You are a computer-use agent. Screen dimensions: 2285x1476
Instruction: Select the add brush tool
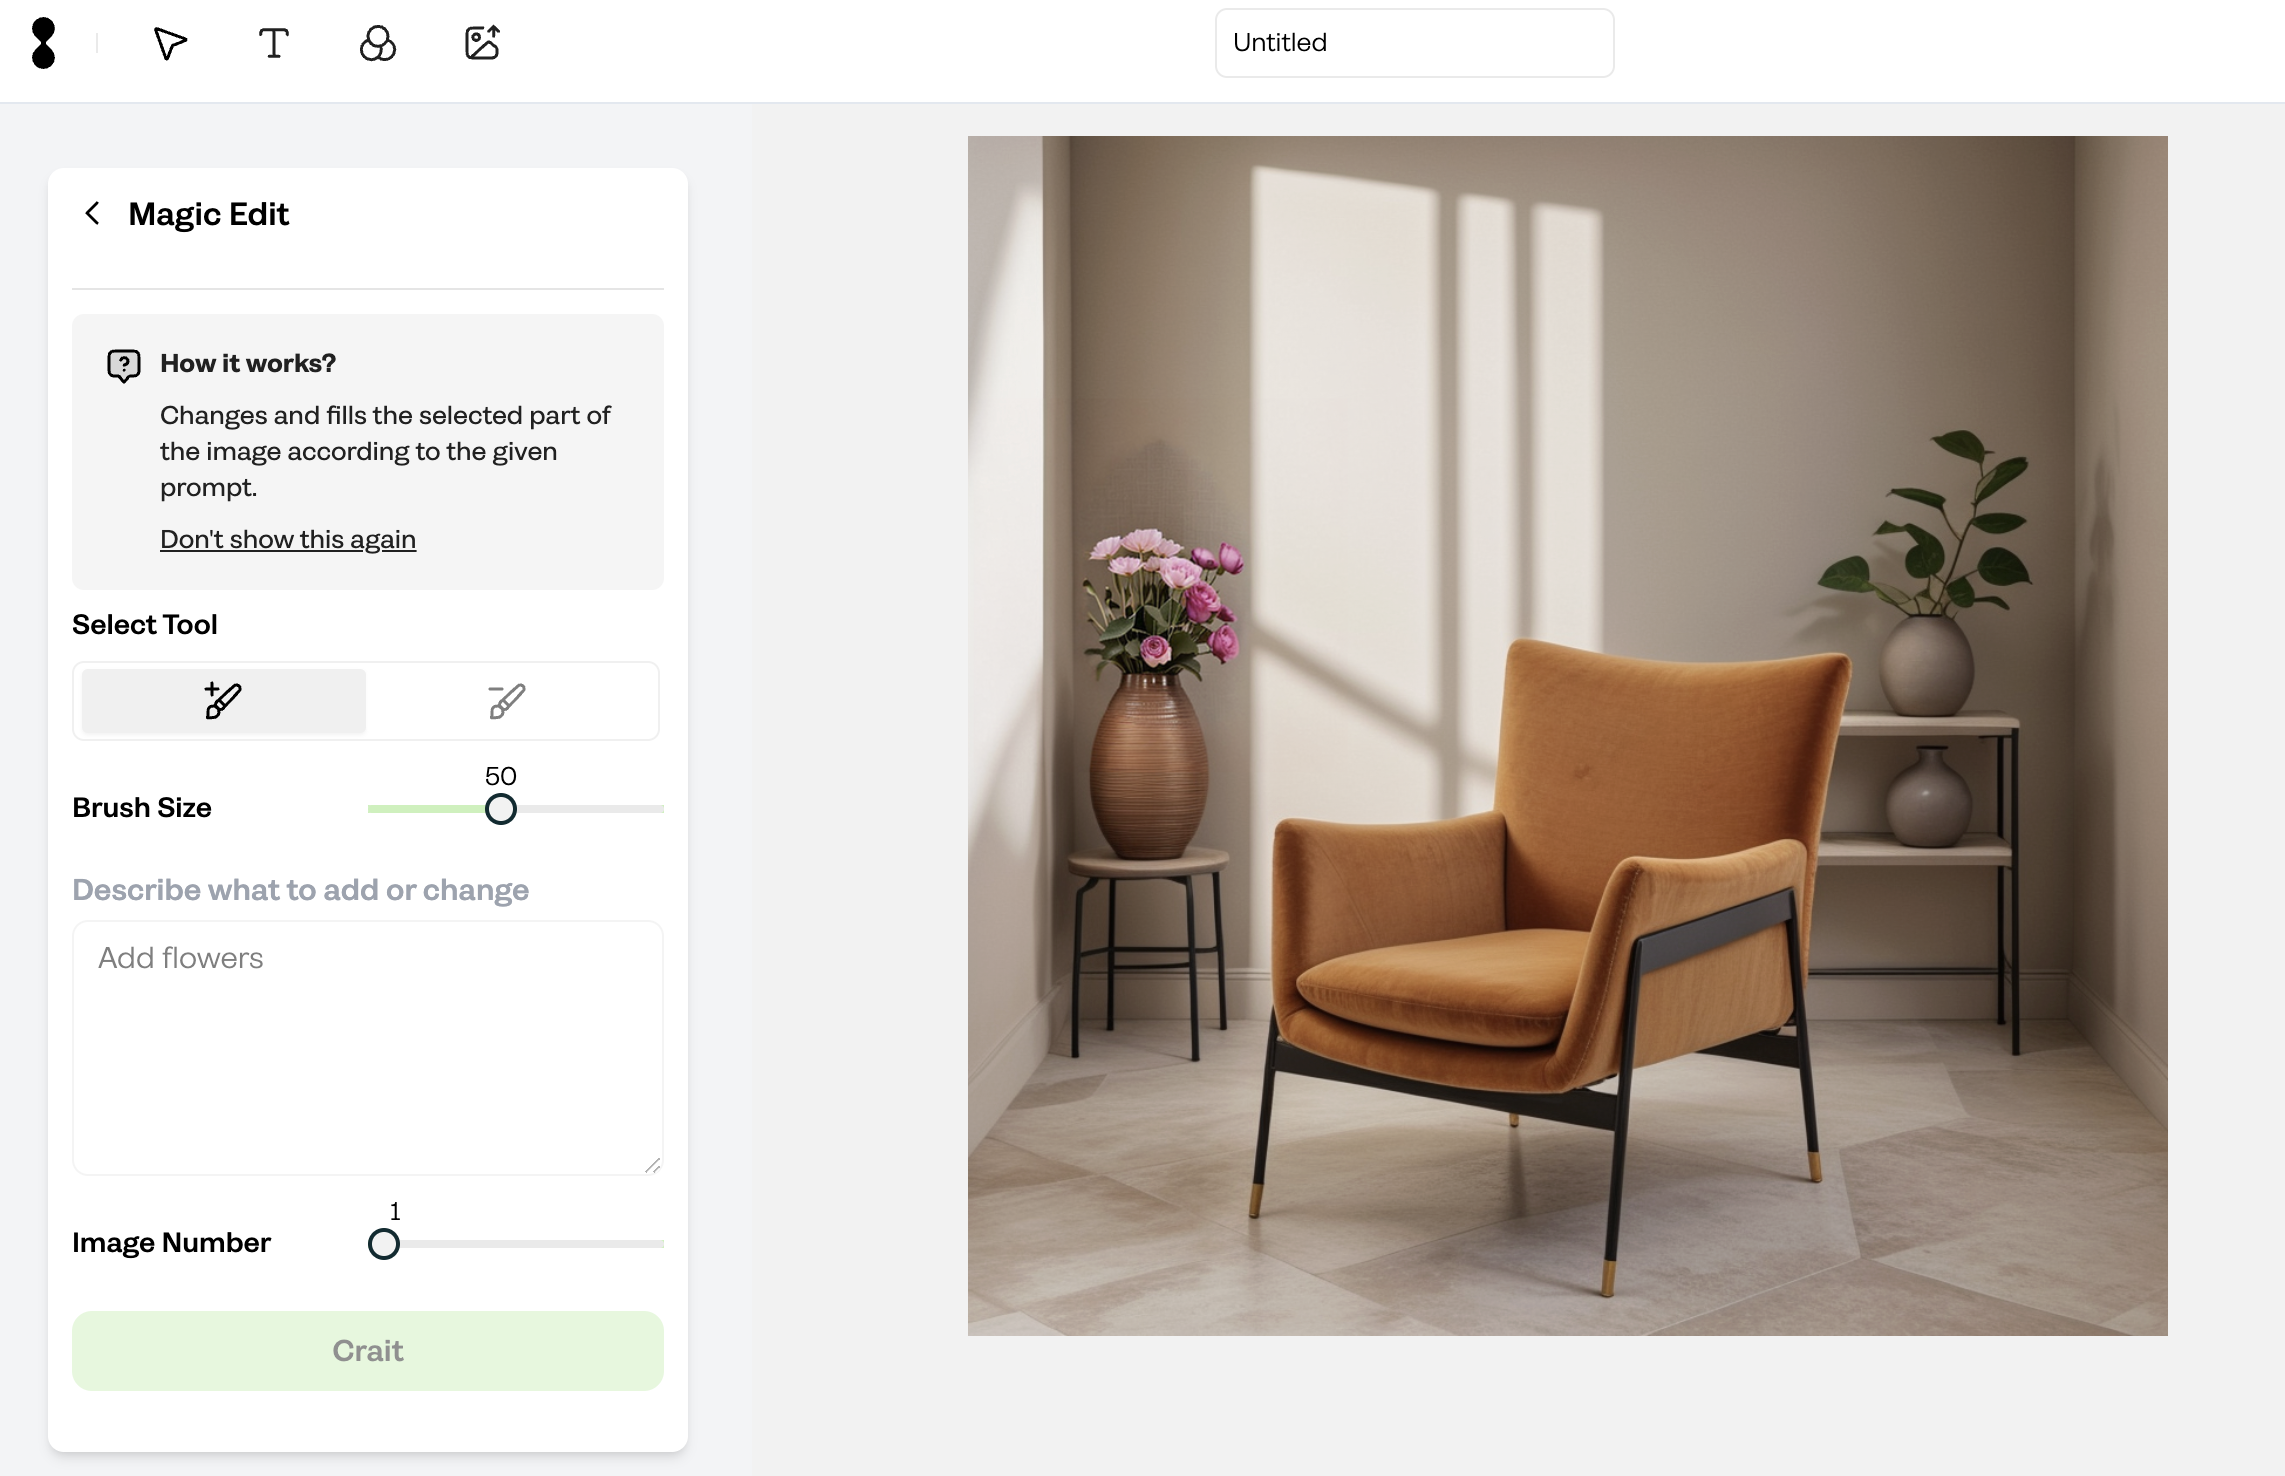pyautogui.click(x=224, y=701)
